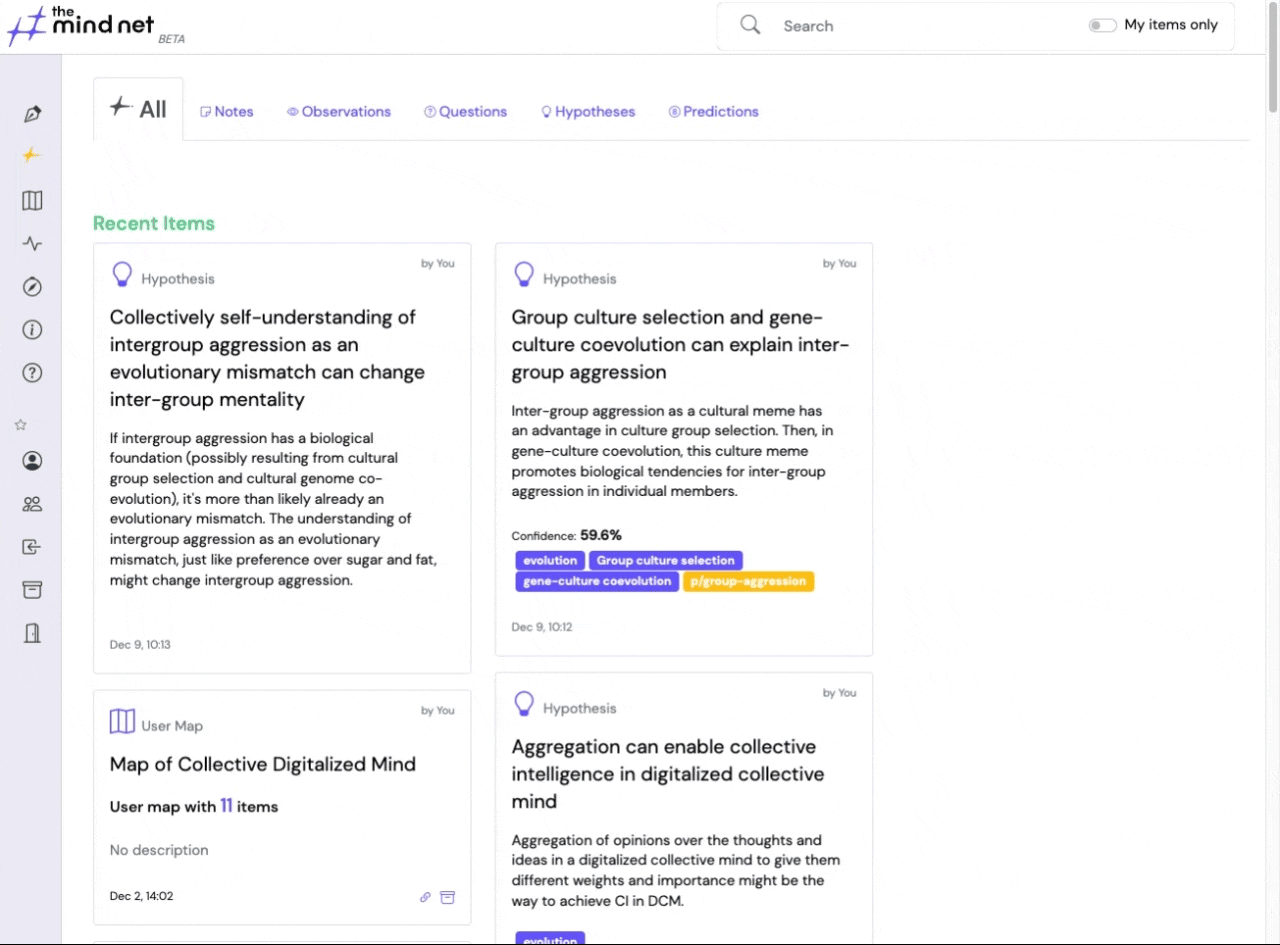Image resolution: width=1280 pixels, height=945 pixels.
Task: Click the door icon in sidebar
Action: point(32,633)
